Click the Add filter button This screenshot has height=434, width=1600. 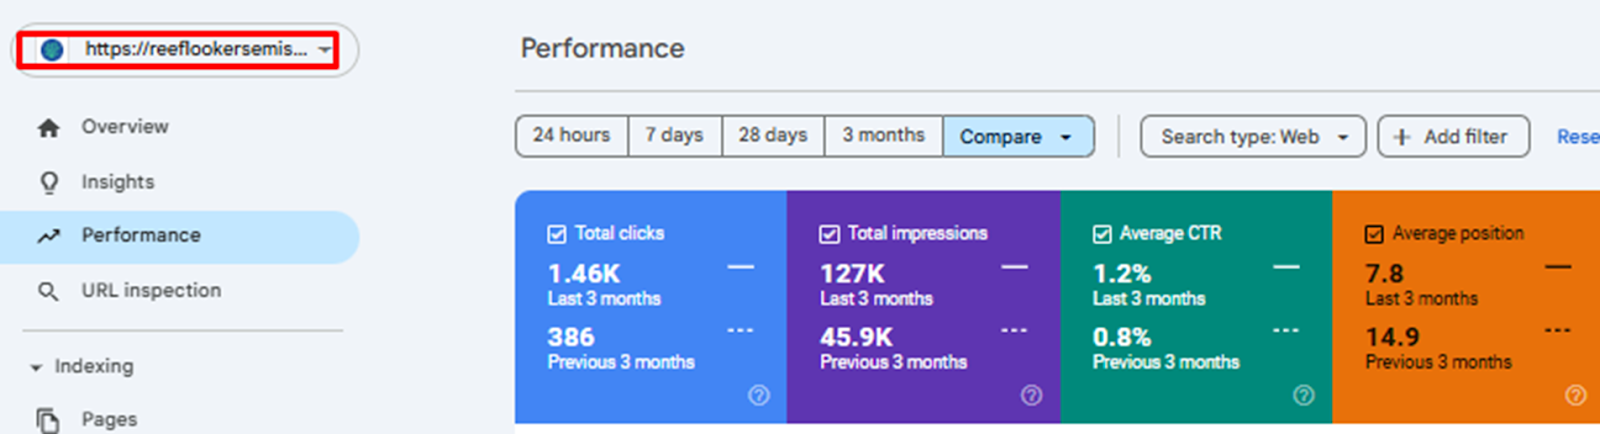pyautogui.click(x=1453, y=137)
